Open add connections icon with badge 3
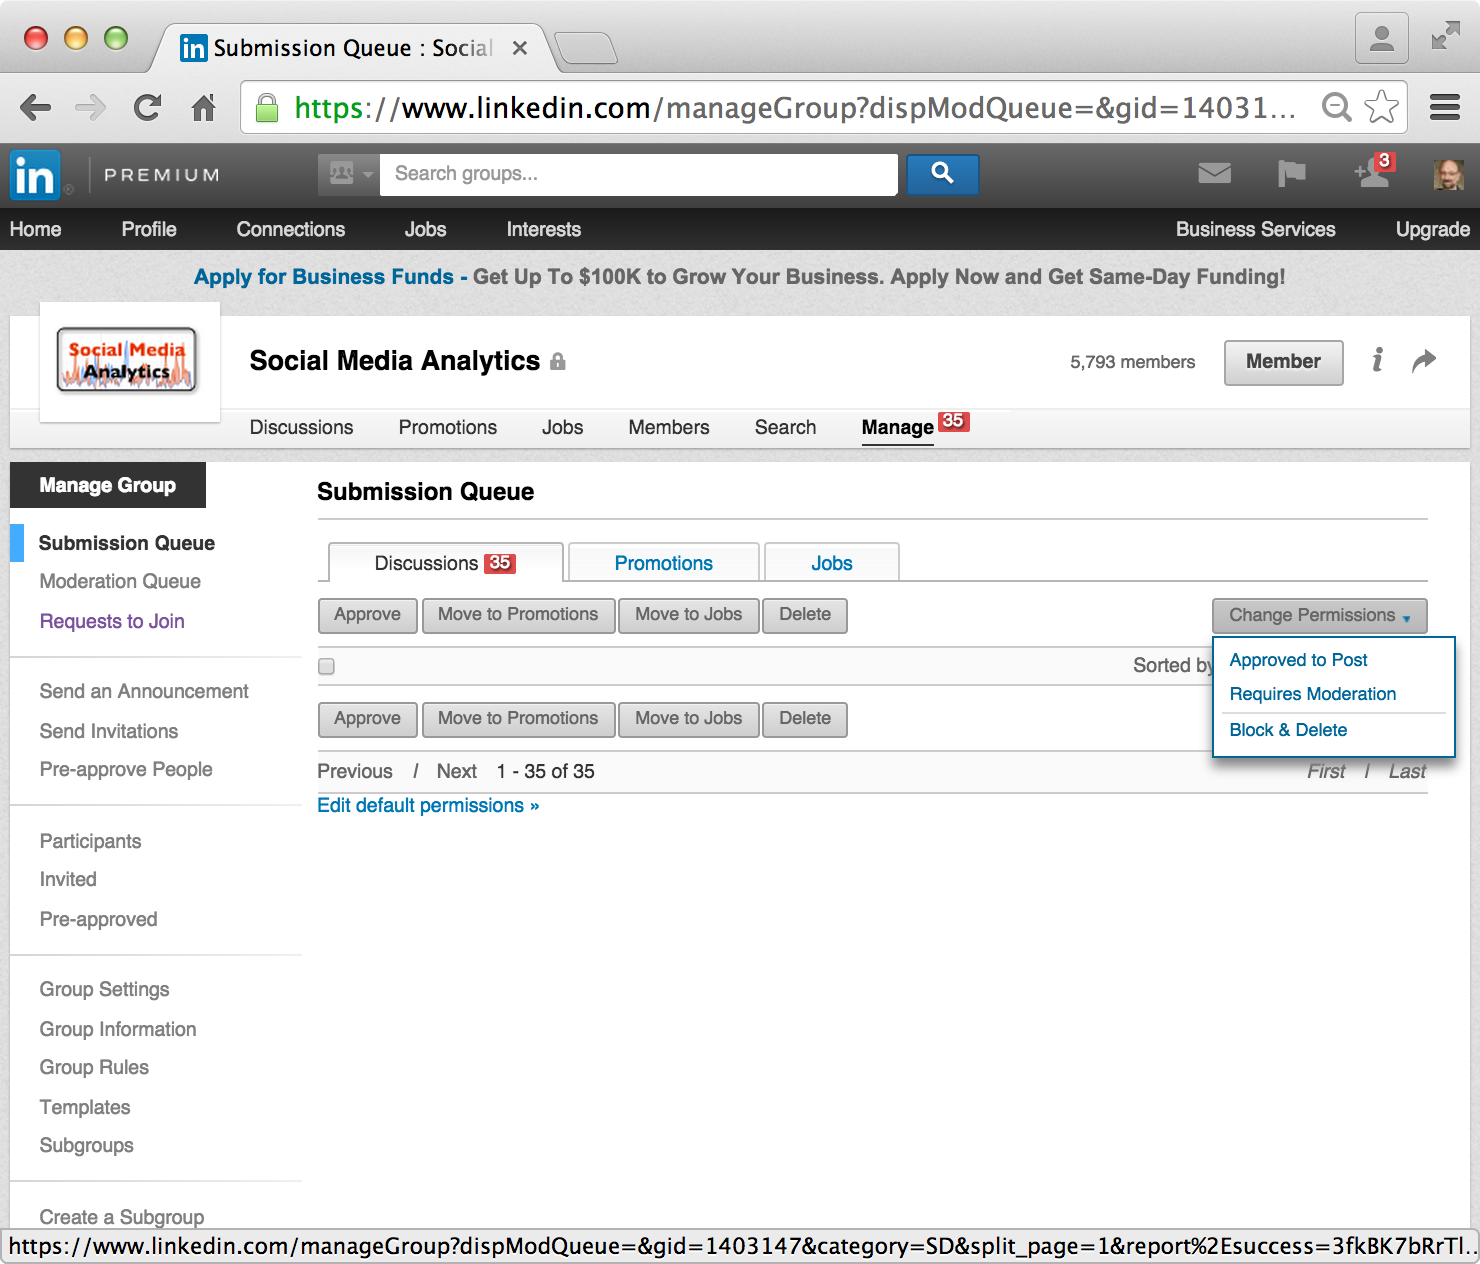Viewport: 1480px width, 1264px height. coord(1373,171)
